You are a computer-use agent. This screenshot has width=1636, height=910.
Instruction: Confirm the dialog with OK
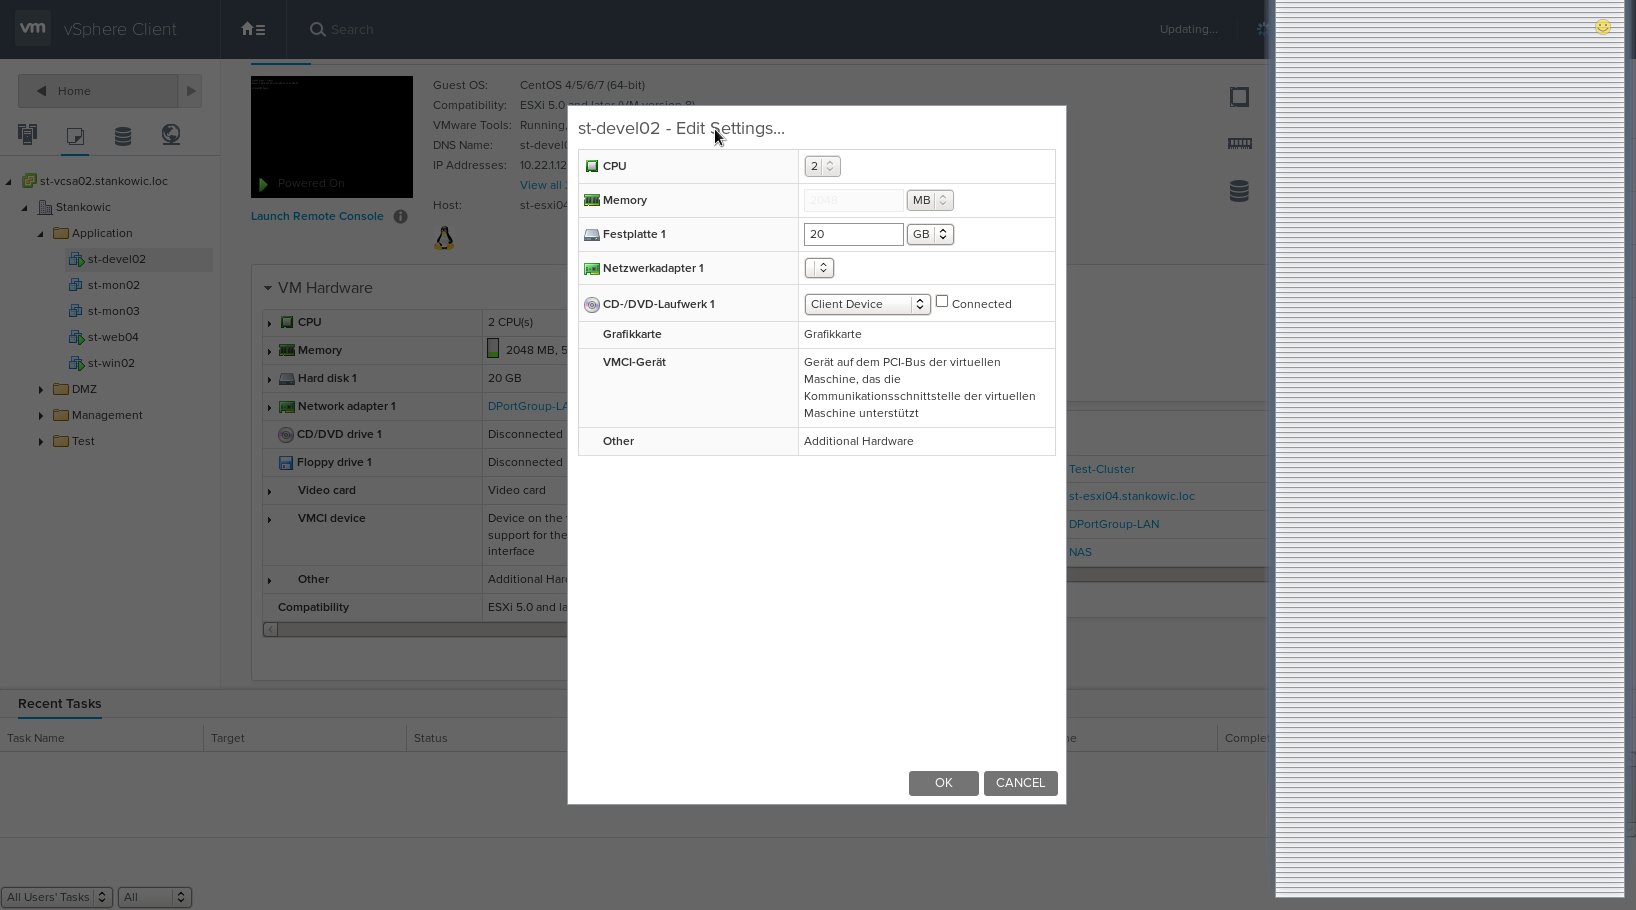(943, 783)
